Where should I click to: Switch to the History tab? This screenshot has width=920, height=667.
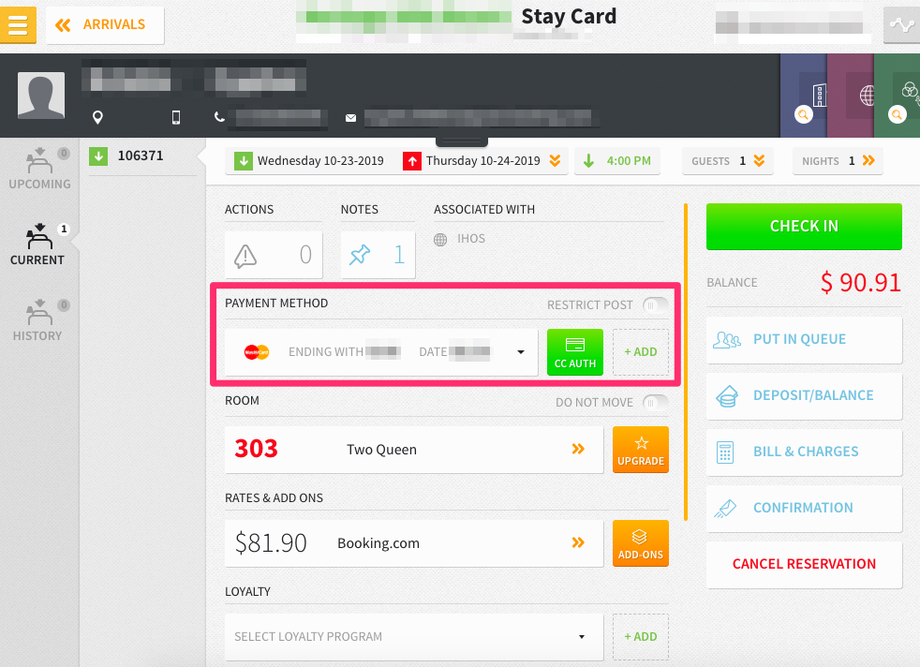pos(39,320)
